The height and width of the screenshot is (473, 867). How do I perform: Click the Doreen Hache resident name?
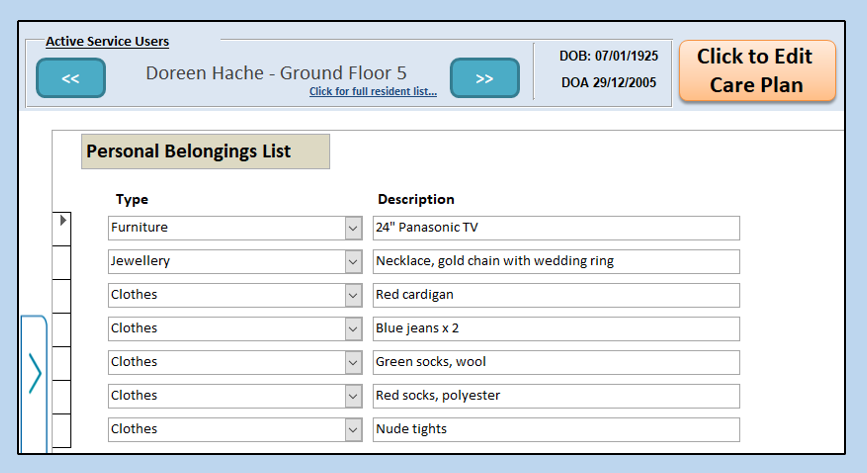point(276,73)
